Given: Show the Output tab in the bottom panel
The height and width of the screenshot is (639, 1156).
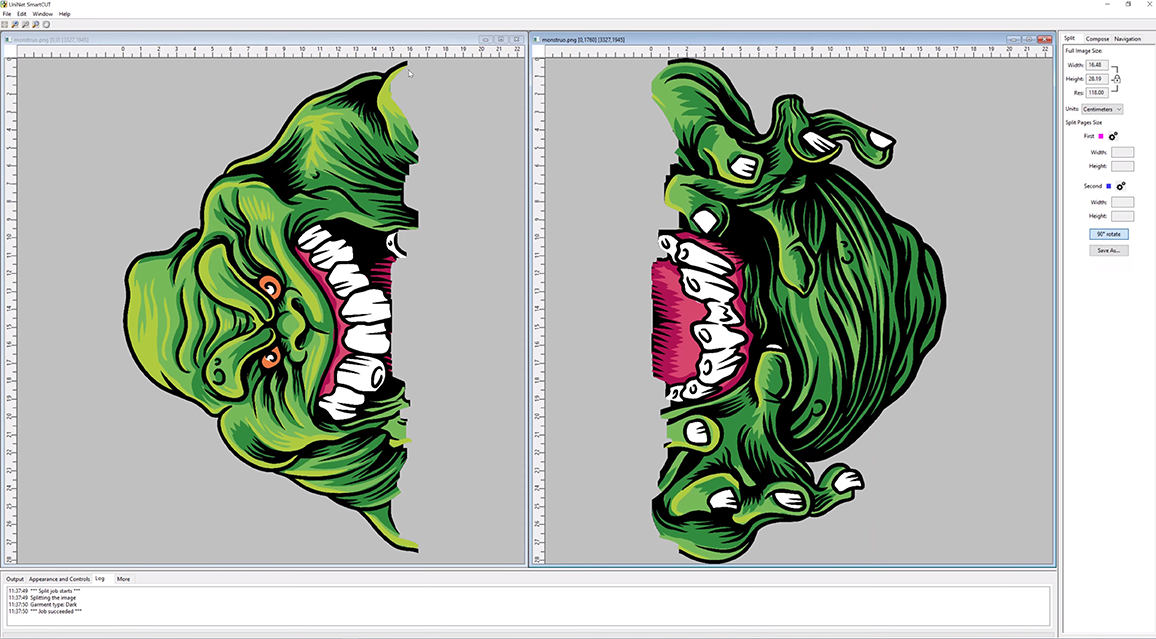Looking at the screenshot, I should (x=15, y=579).
